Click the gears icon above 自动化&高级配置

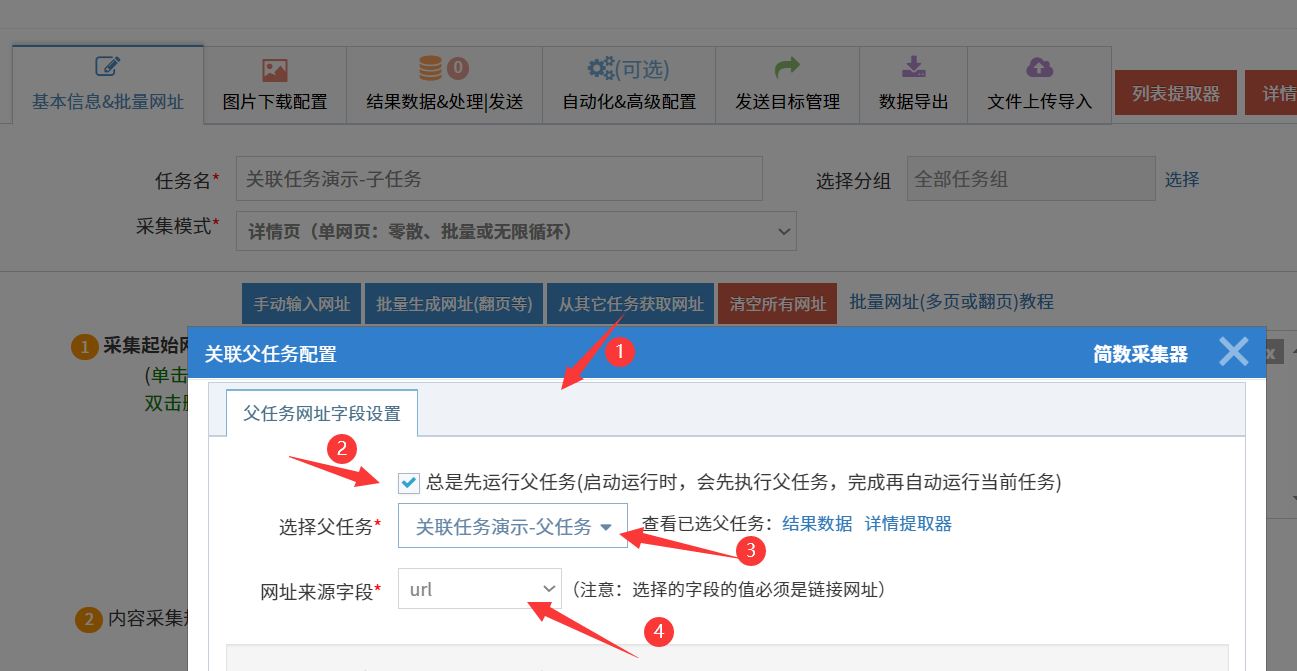(601, 68)
